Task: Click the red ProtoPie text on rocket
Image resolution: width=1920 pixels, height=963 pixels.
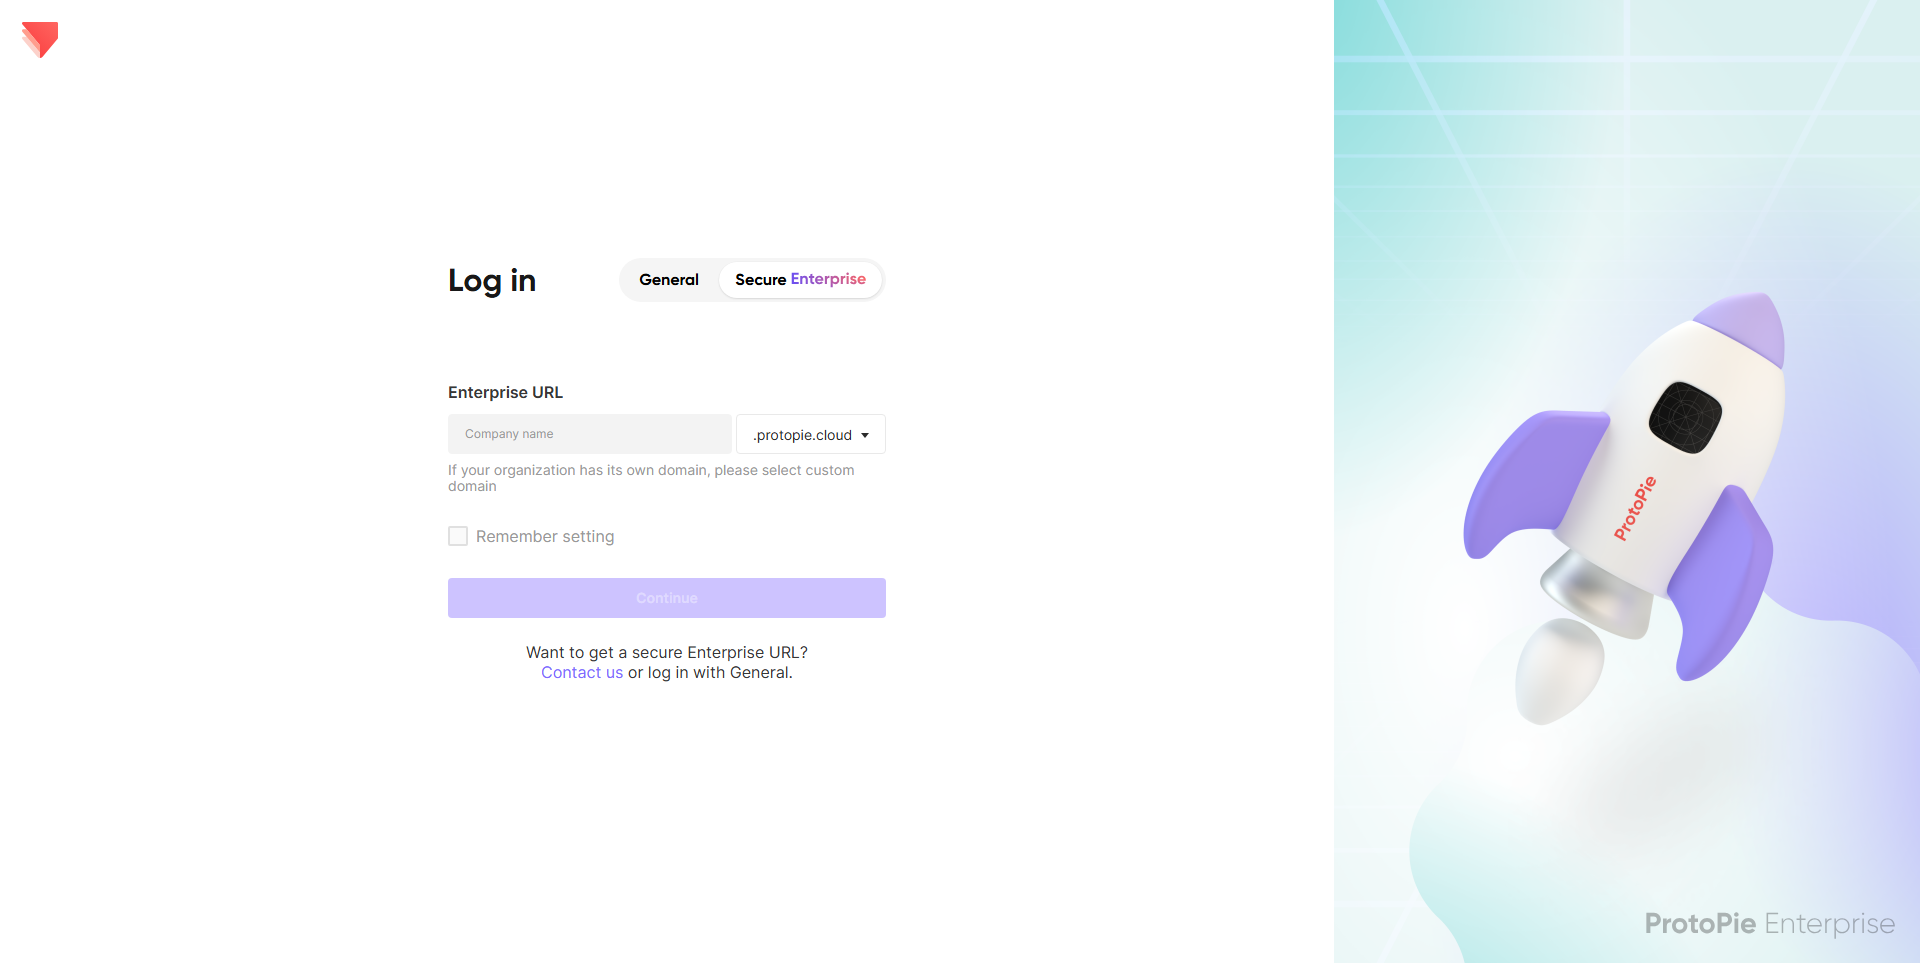Action: click(1635, 508)
